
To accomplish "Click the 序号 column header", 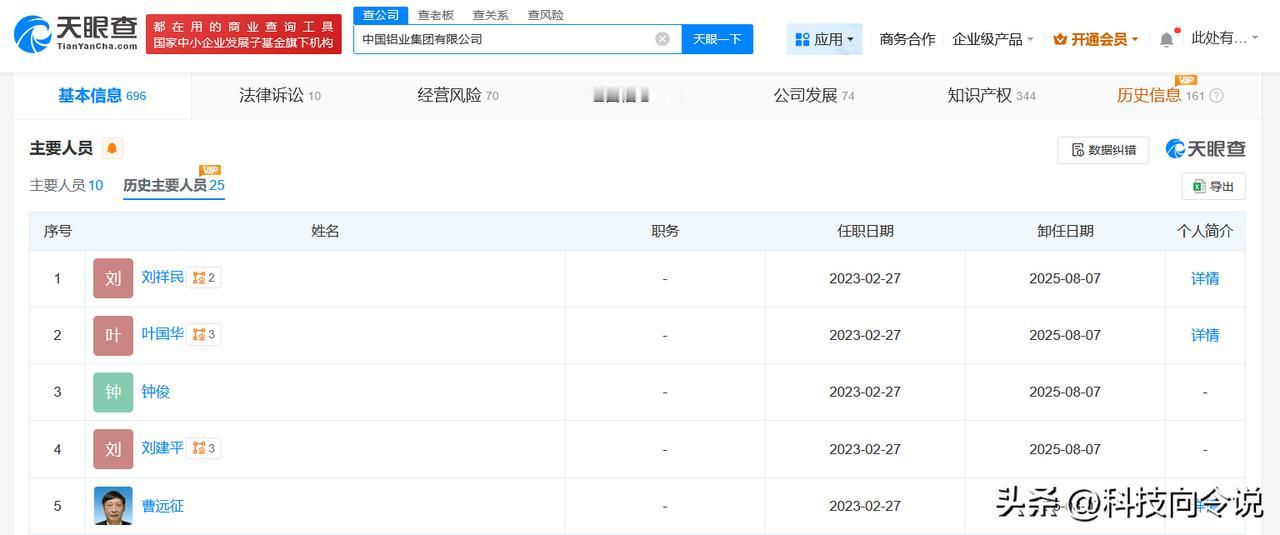I will point(57,231).
